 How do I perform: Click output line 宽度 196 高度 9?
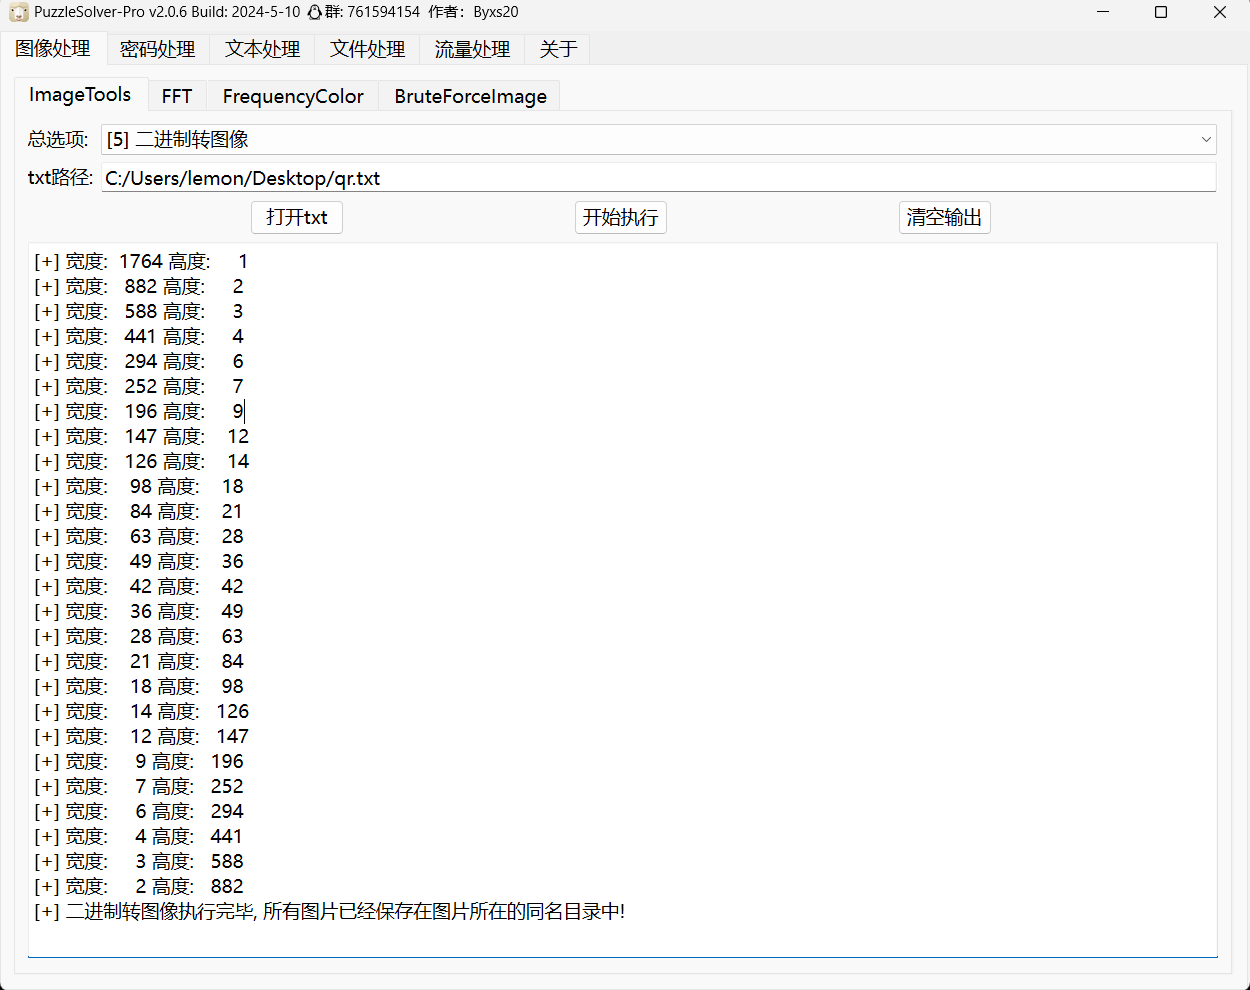(x=139, y=412)
